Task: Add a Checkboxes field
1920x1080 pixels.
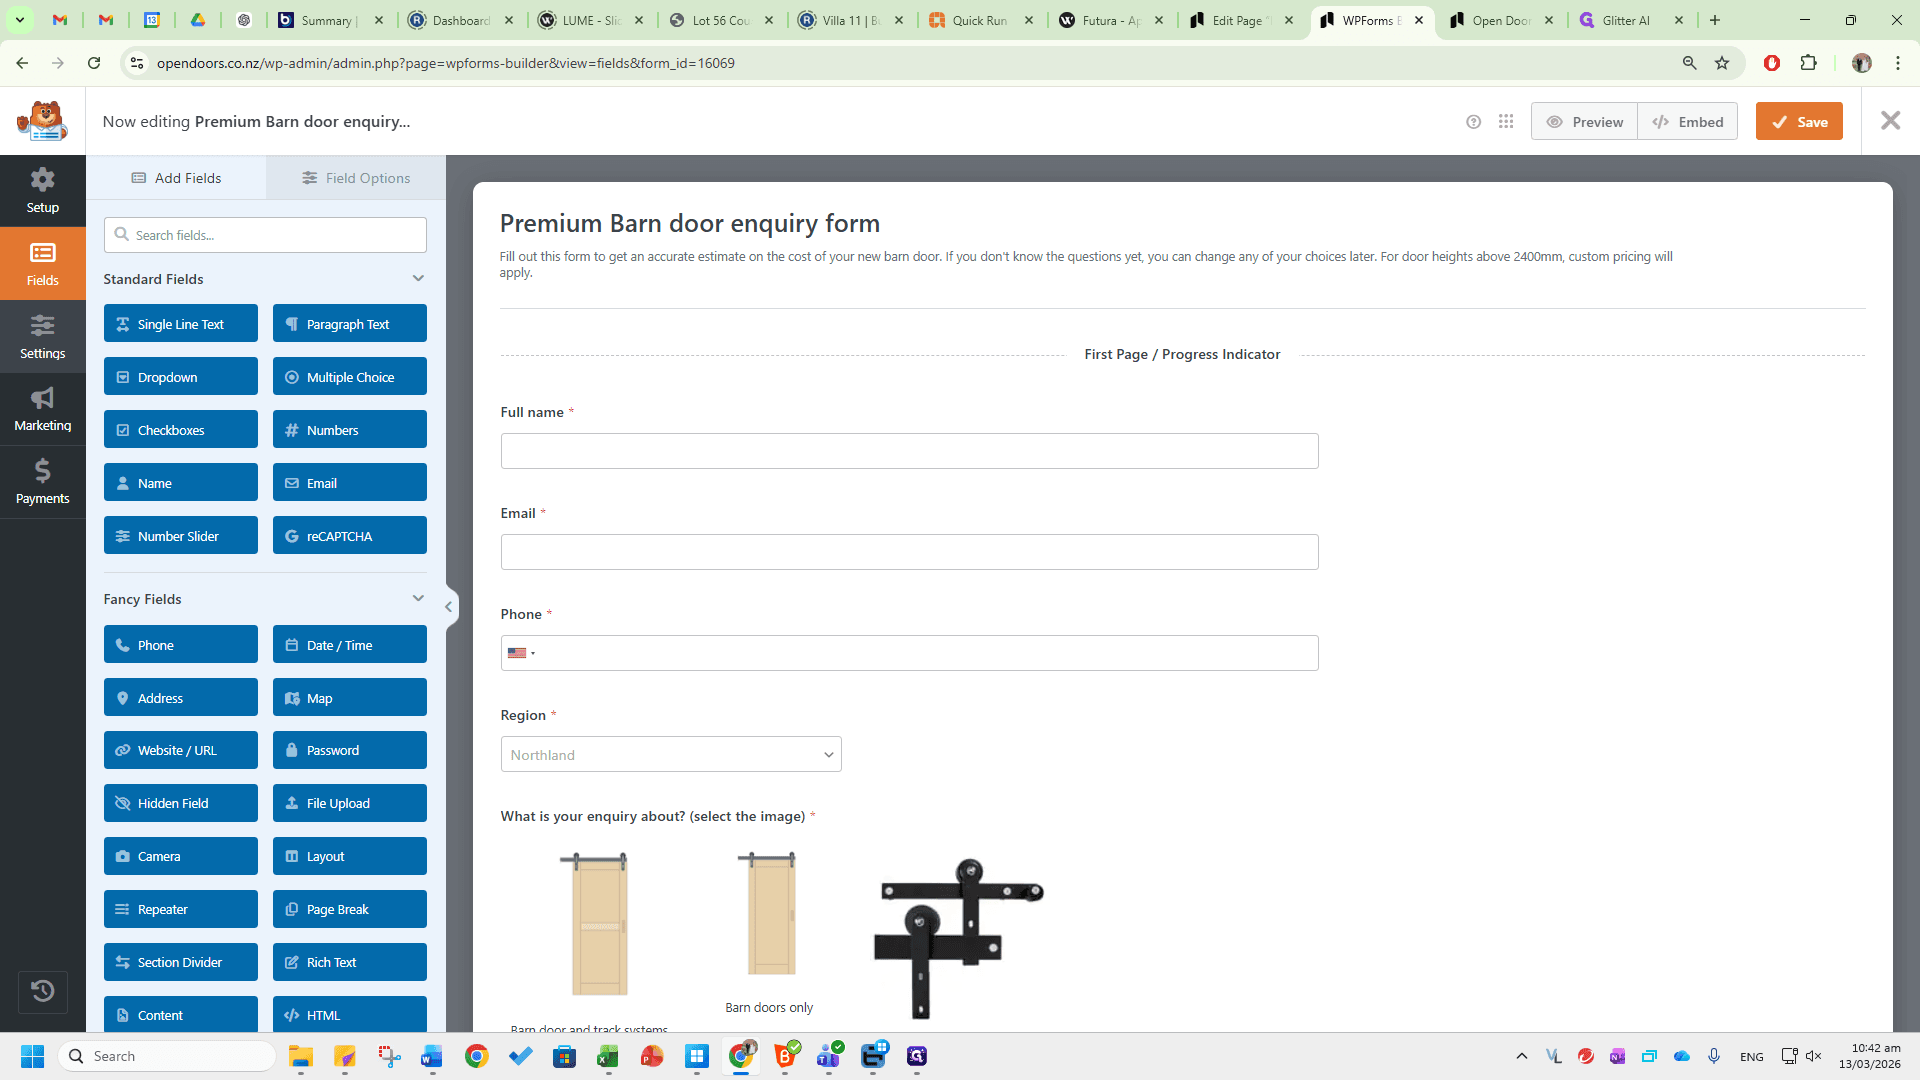Action: [x=181, y=430]
